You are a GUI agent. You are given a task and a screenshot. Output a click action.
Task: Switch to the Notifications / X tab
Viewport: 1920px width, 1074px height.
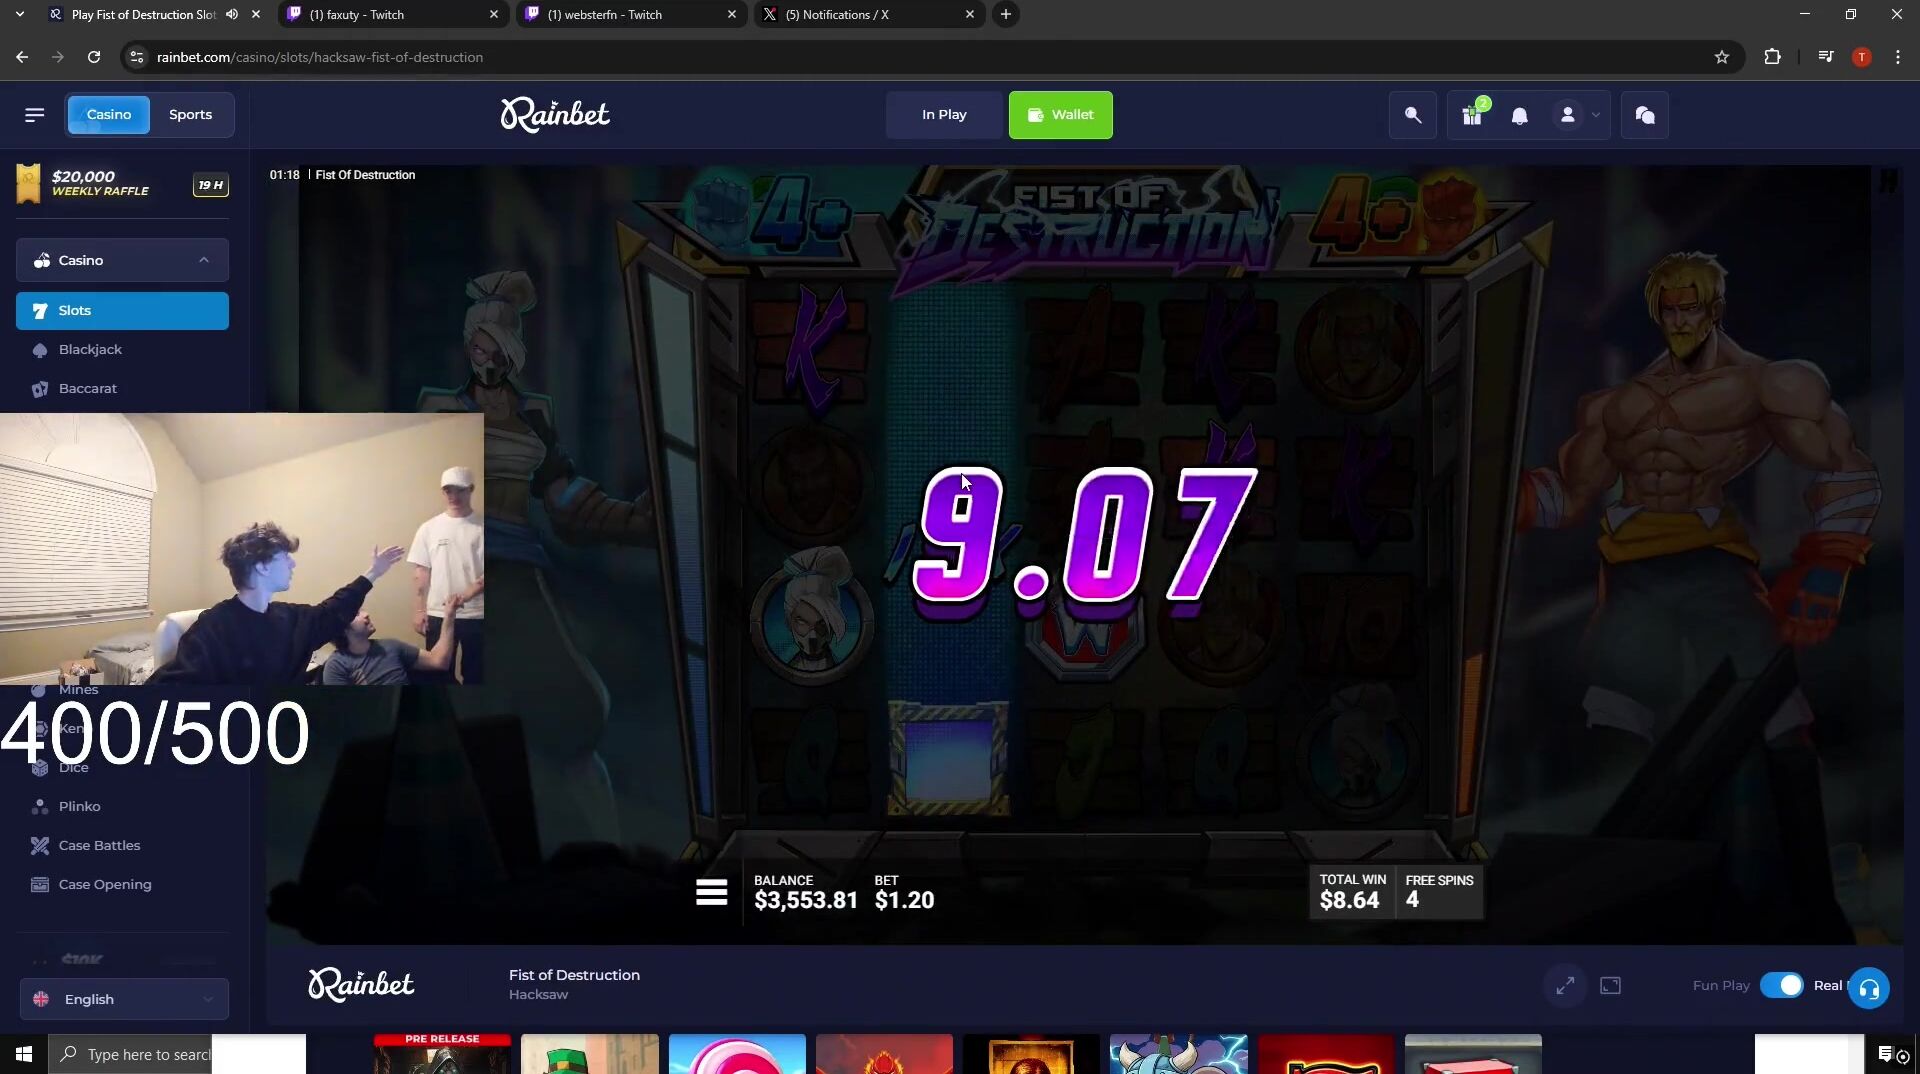pyautogui.click(x=868, y=14)
